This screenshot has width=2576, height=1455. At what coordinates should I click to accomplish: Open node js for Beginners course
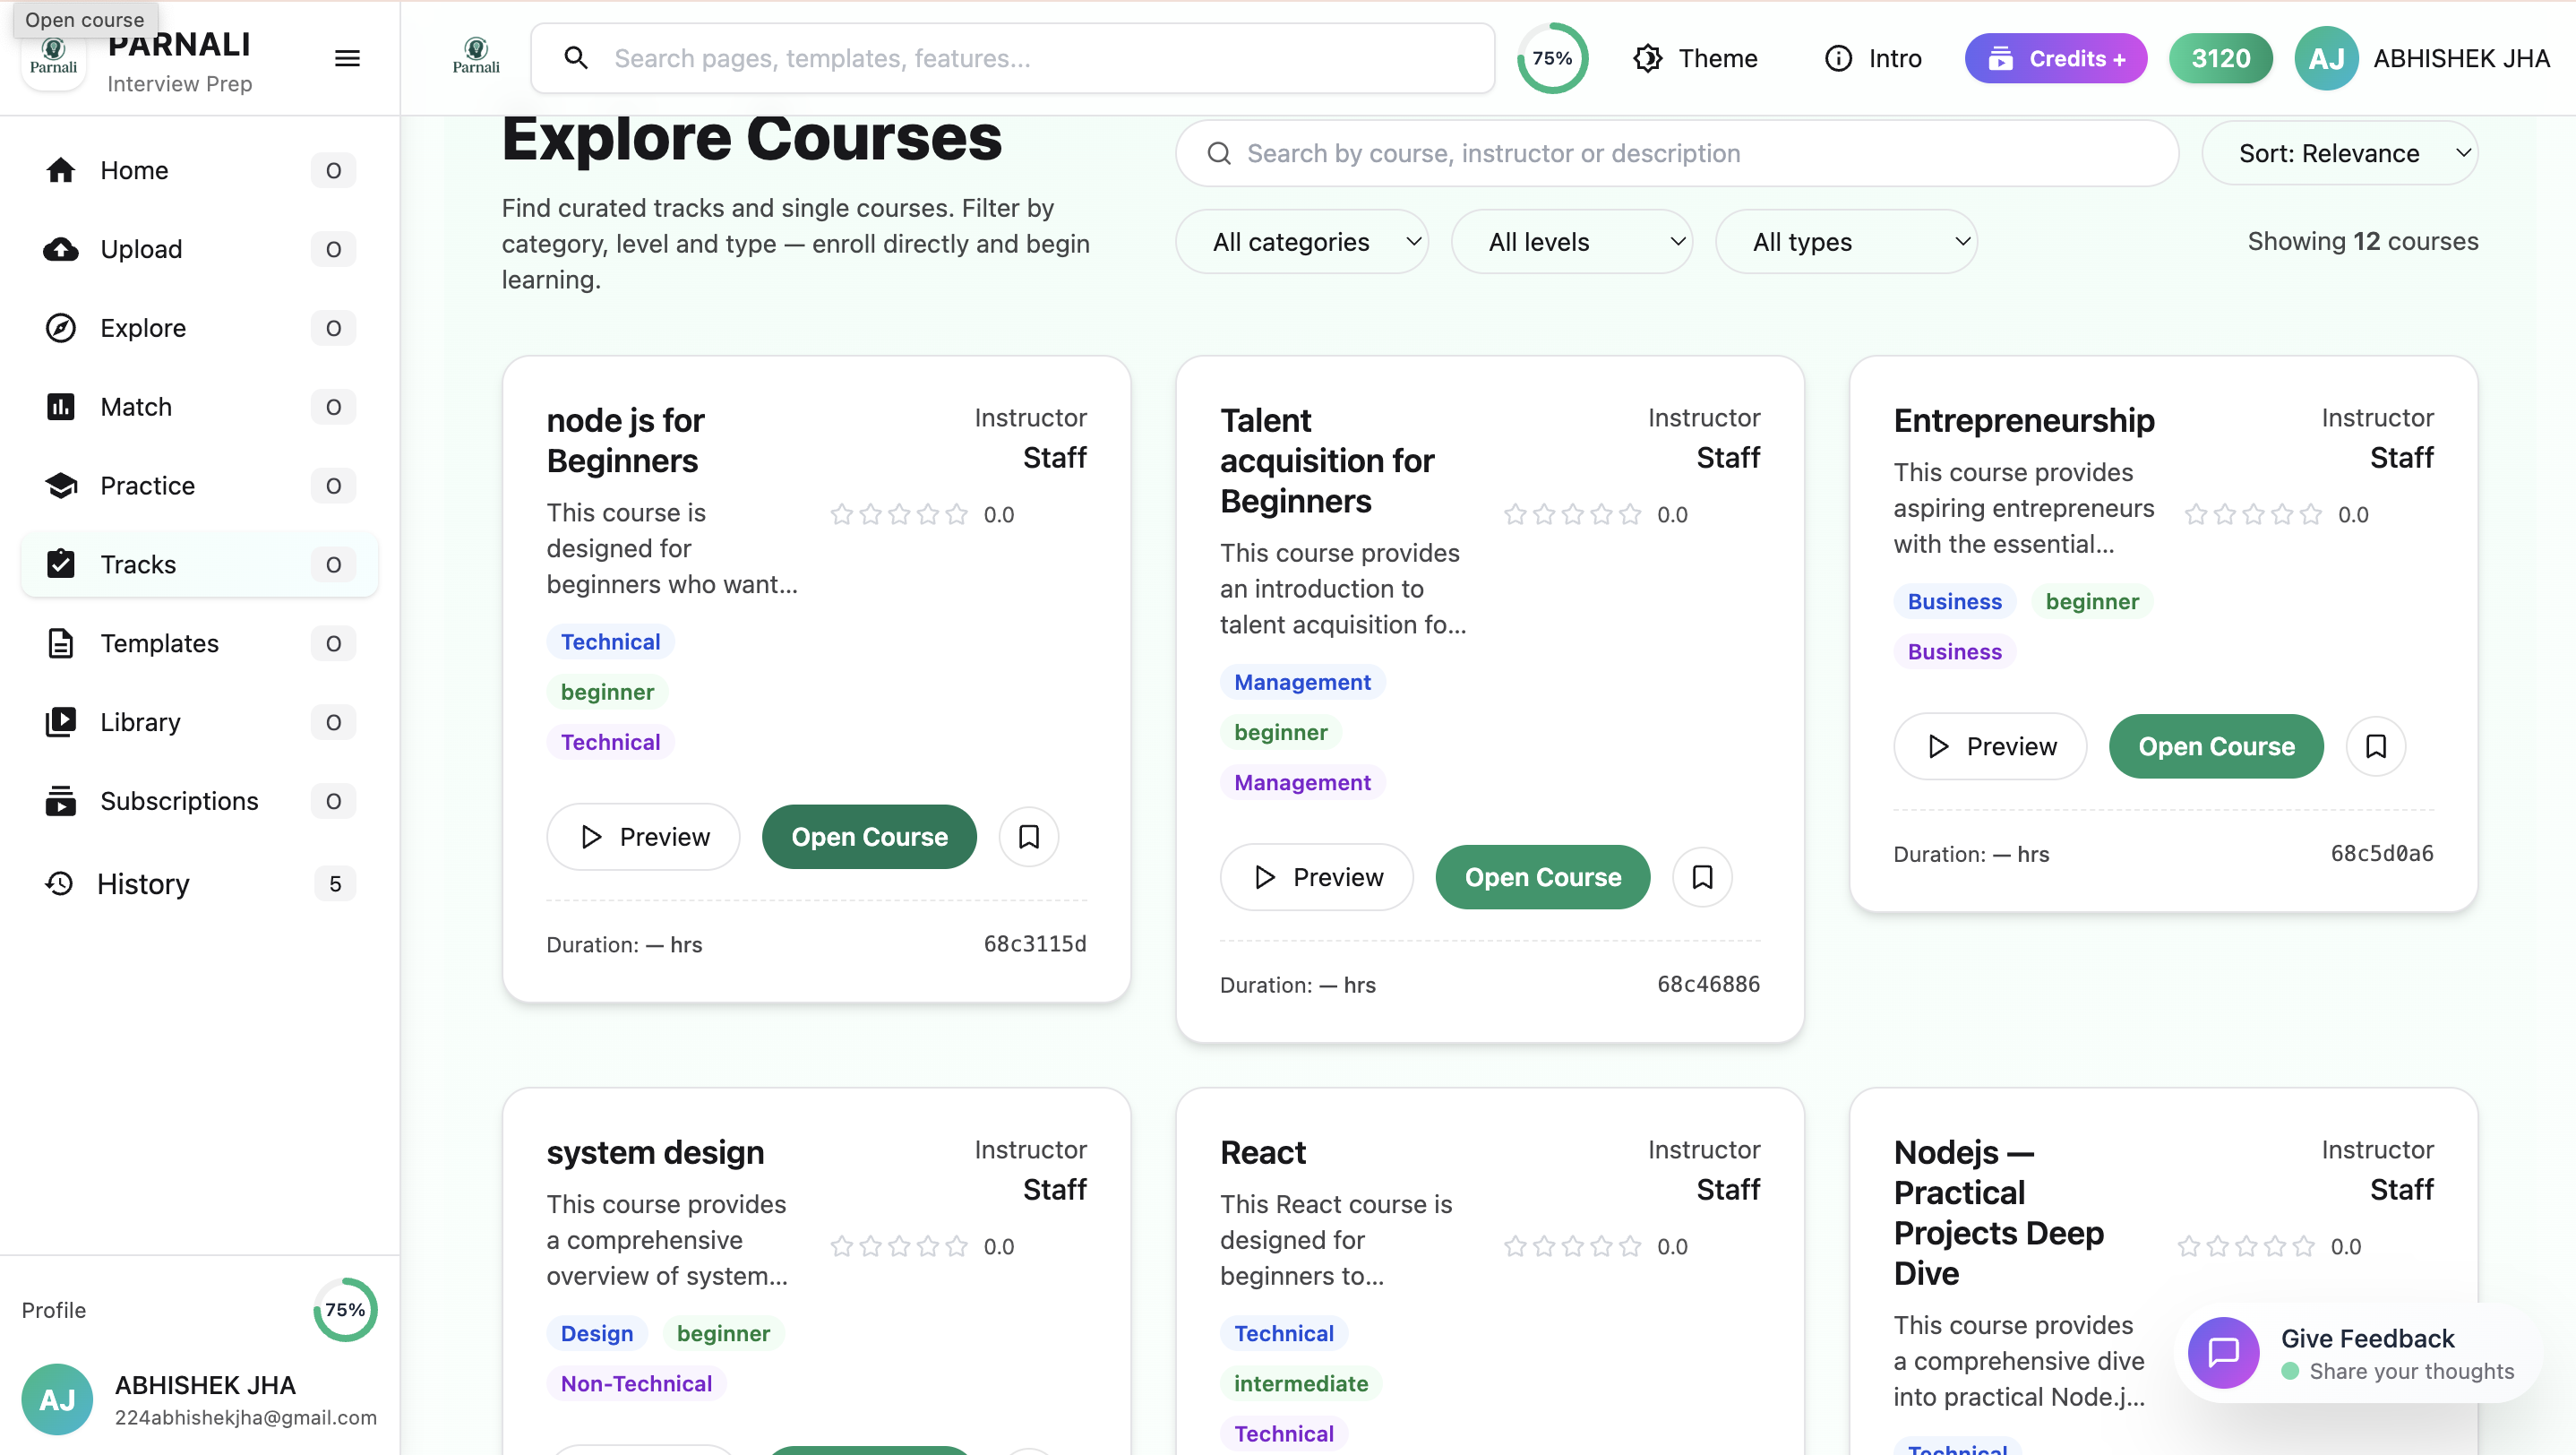pyautogui.click(x=869, y=837)
